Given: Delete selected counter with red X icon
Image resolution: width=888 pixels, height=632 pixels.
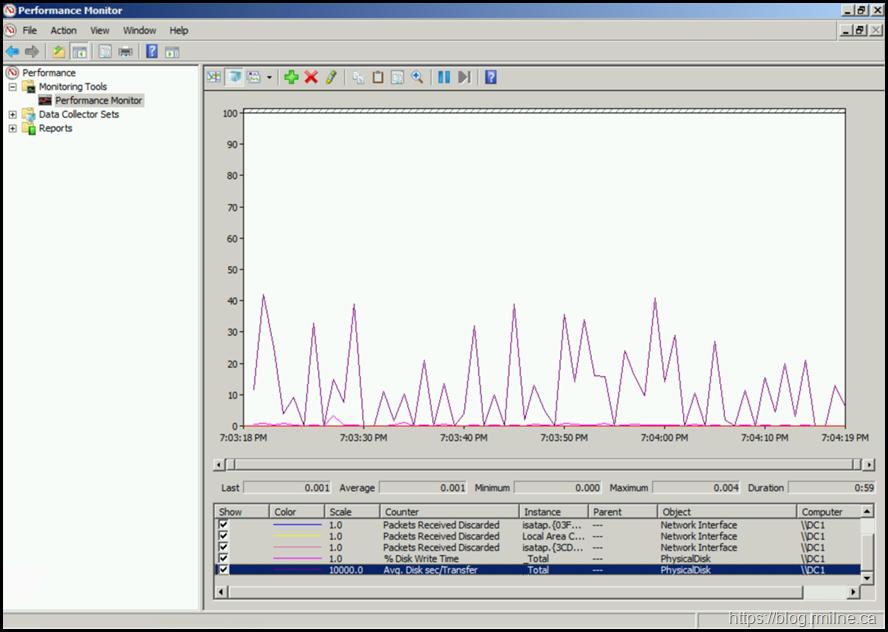Looking at the screenshot, I should (311, 77).
